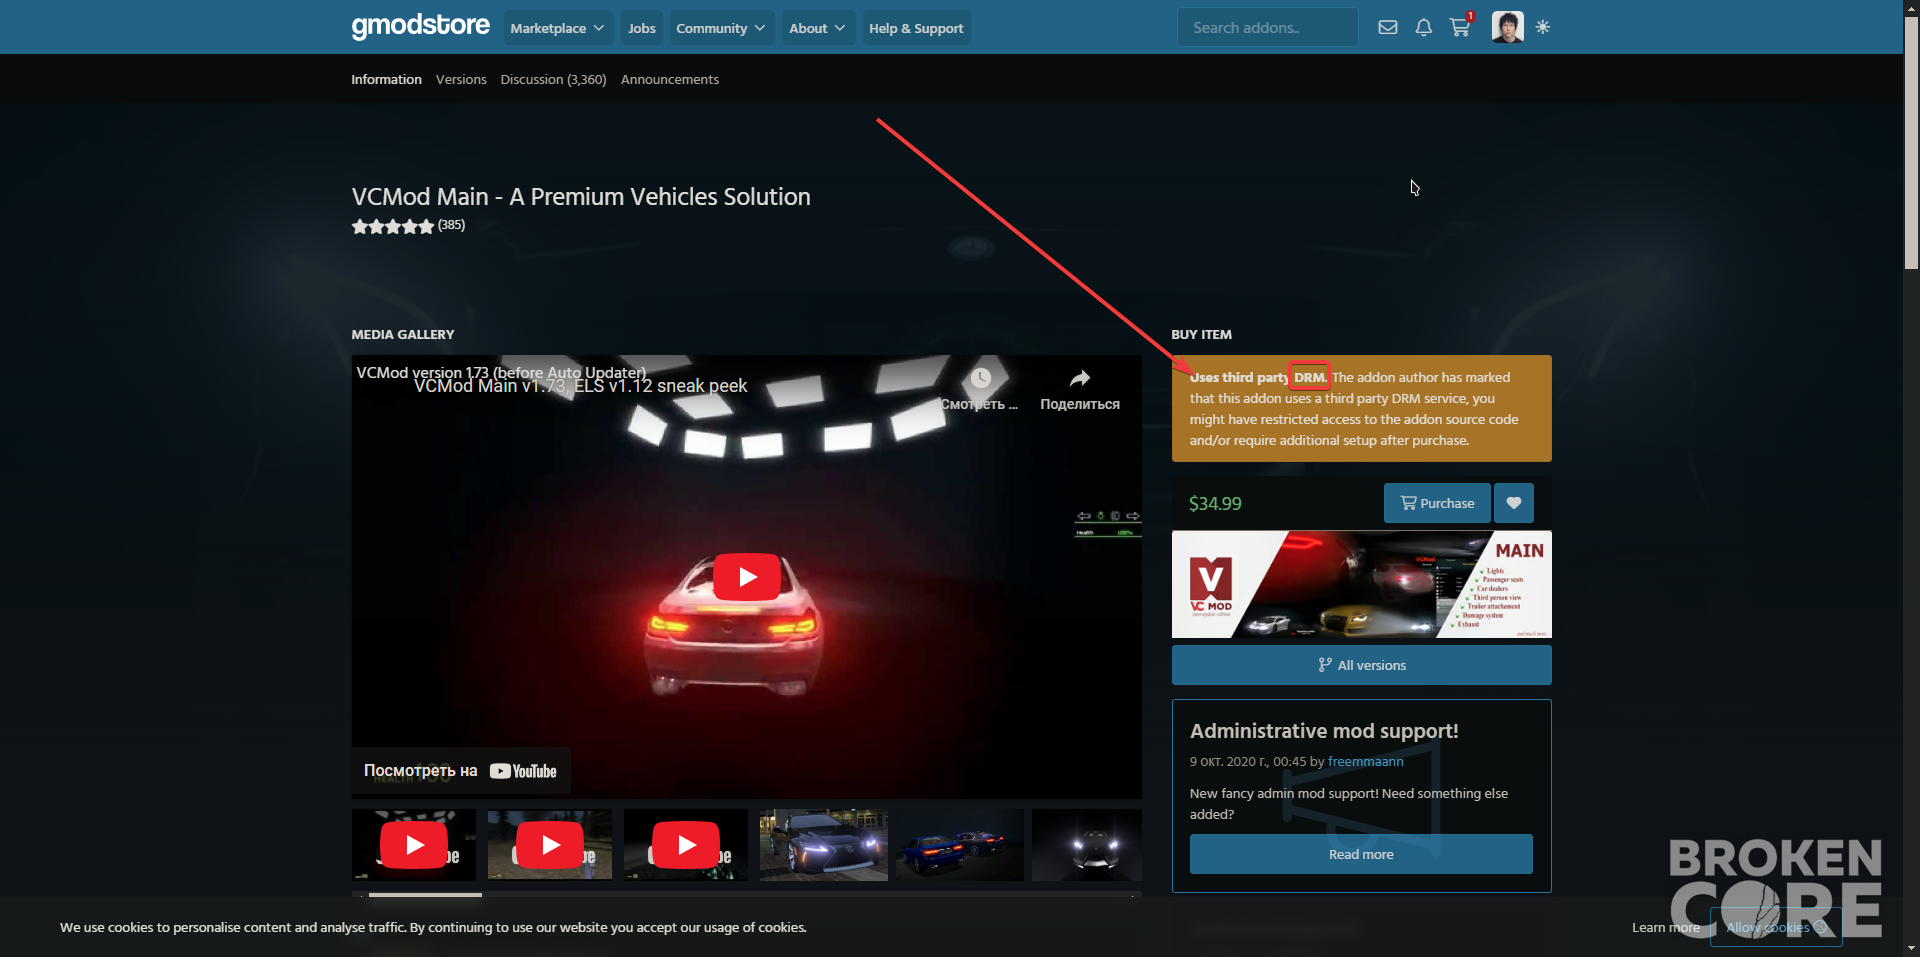This screenshot has height=957, width=1920.
Task: Click Read more on announcement
Action: point(1361,854)
